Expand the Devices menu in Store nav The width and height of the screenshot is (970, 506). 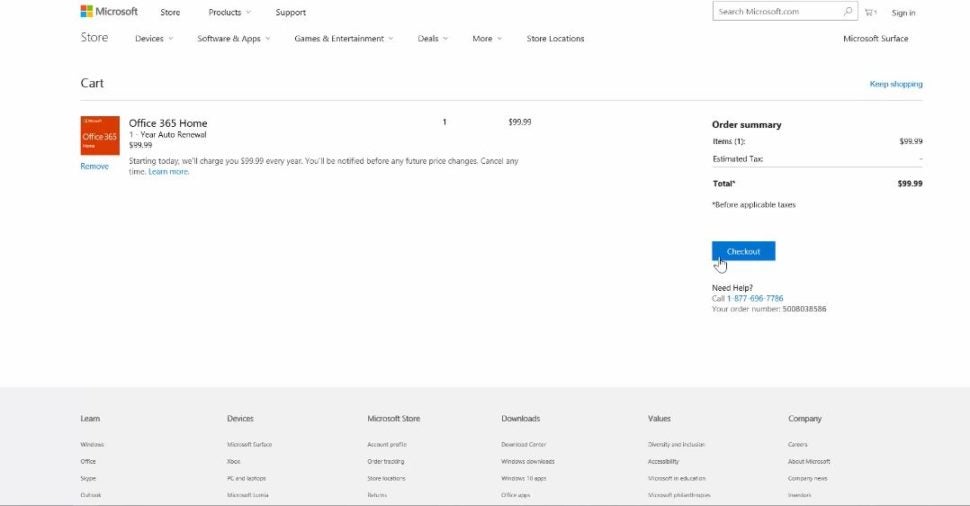[x=154, y=38]
